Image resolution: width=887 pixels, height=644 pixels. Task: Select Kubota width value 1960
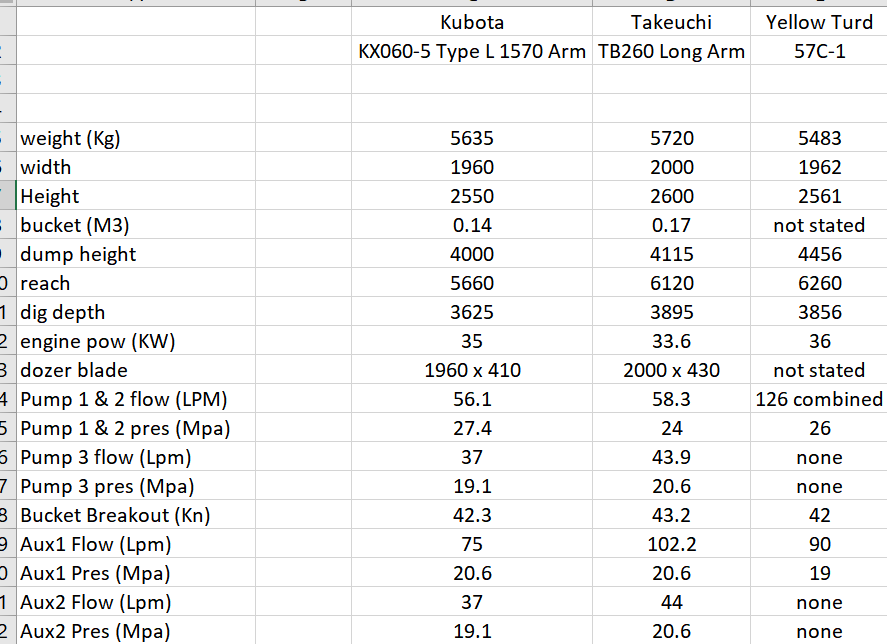(x=472, y=167)
